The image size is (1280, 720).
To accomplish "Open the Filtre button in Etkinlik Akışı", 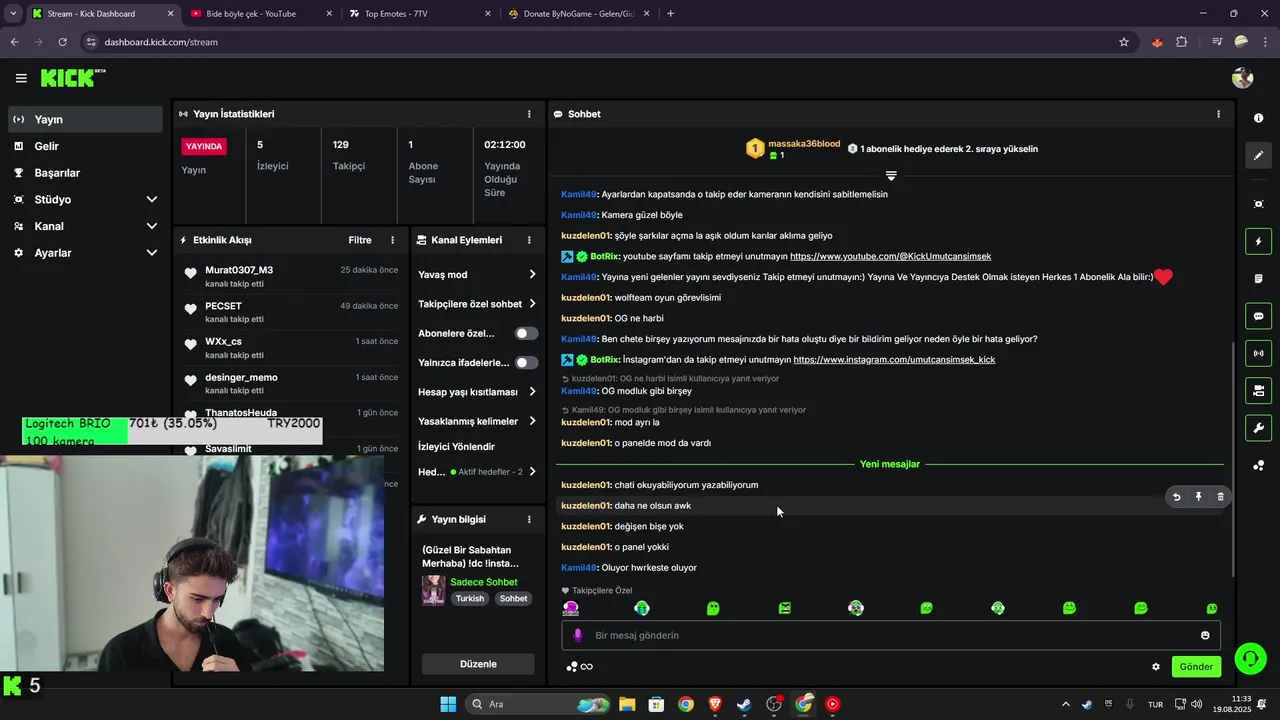I will click(360, 240).
